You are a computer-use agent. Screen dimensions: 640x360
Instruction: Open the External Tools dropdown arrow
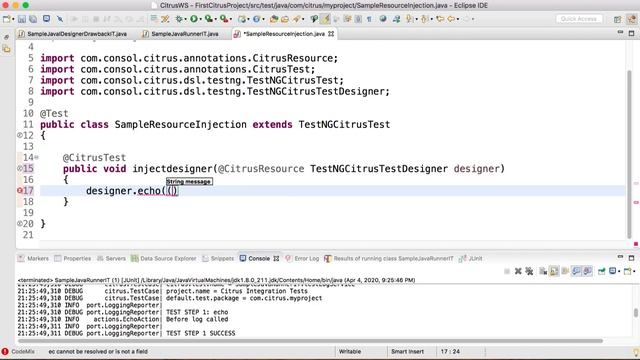tap(230, 19)
